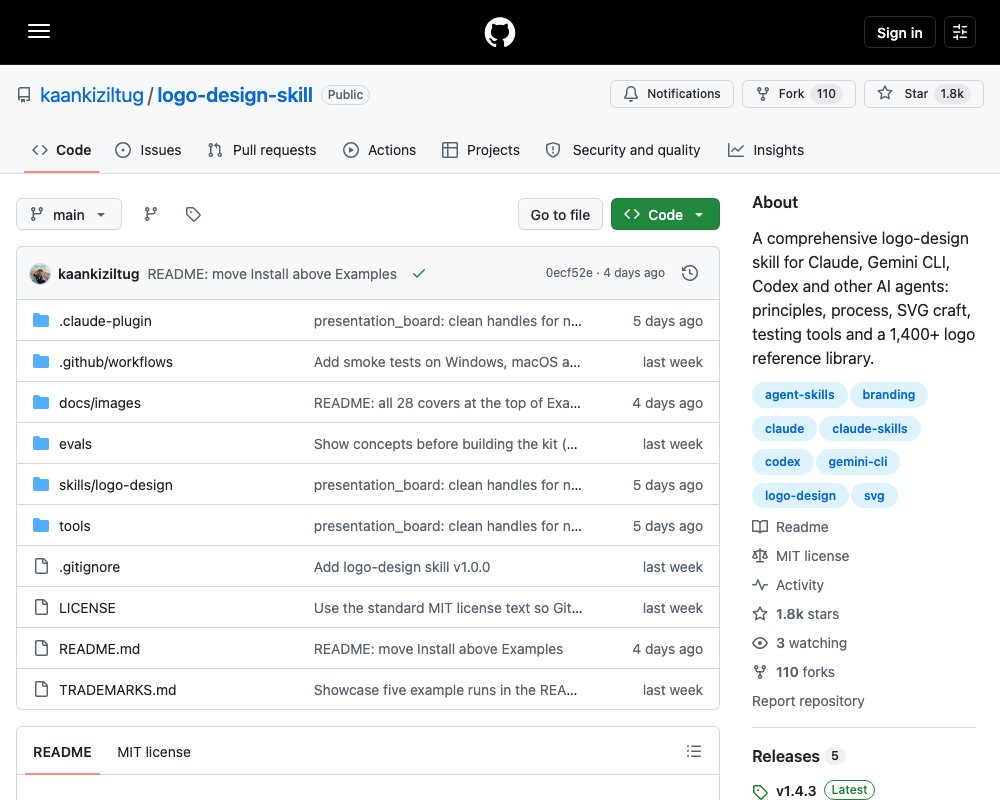
Task: Open the claude-skills topic tag
Action: pyautogui.click(x=869, y=429)
